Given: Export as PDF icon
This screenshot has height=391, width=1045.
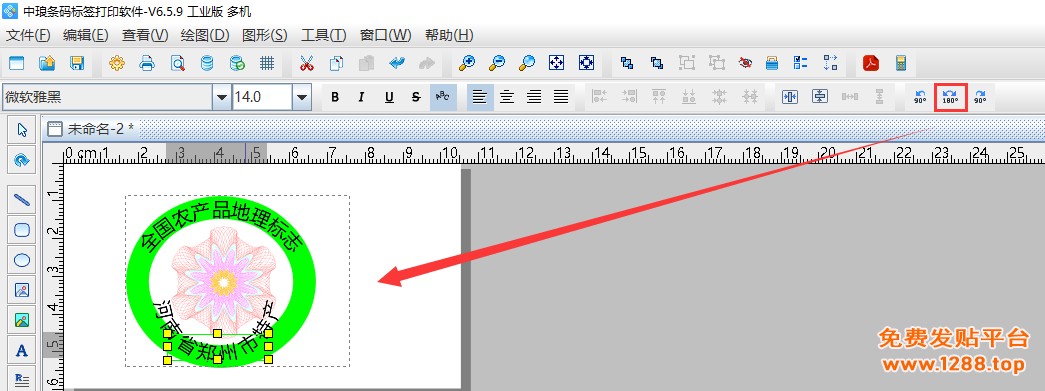Looking at the screenshot, I should [x=871, y=63].
